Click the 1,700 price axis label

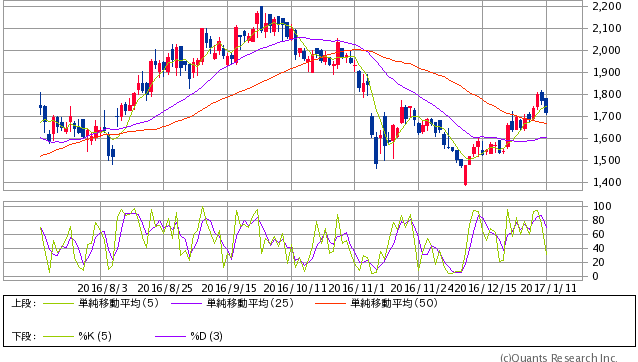click(607, 116)
